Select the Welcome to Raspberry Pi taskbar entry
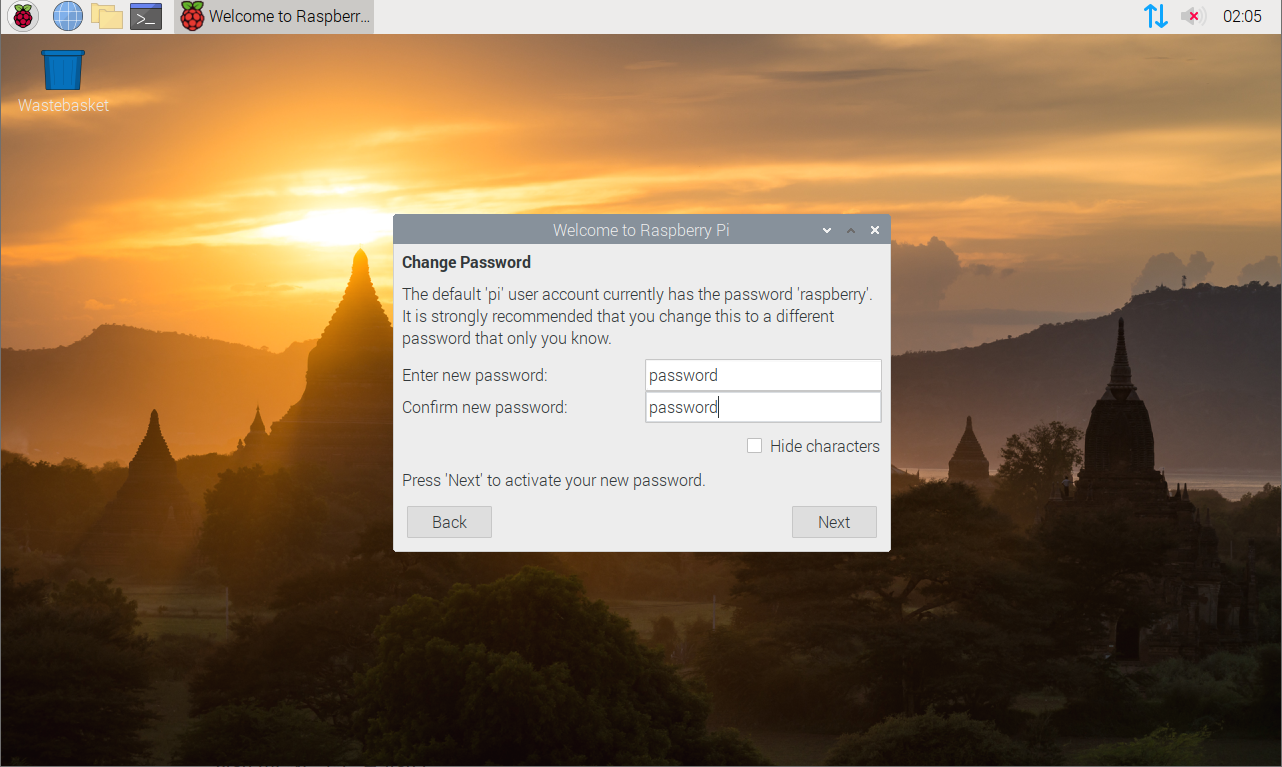This screenshot has height=767, width=1282. [x=274, y=17]
